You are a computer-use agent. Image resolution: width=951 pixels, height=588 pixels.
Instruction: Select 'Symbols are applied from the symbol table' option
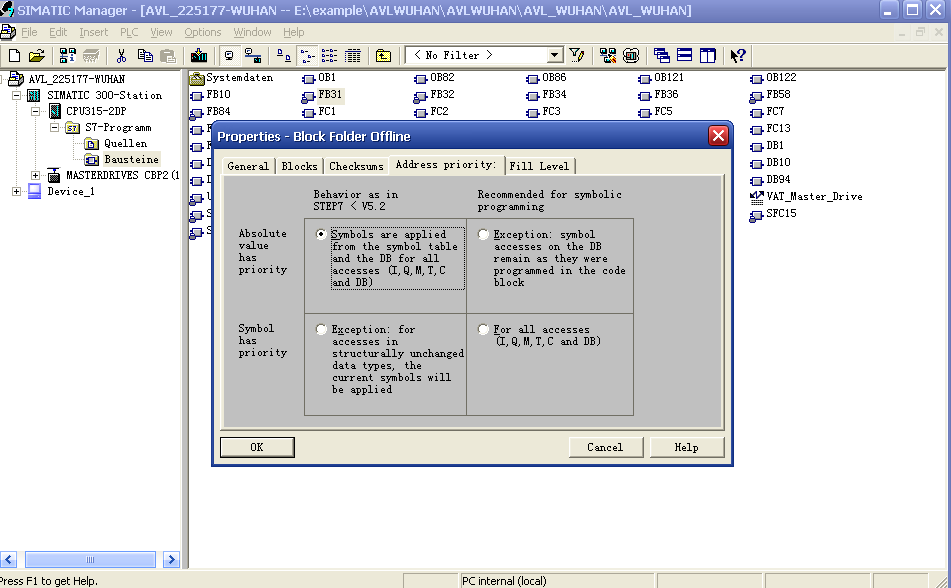[321, 234]
